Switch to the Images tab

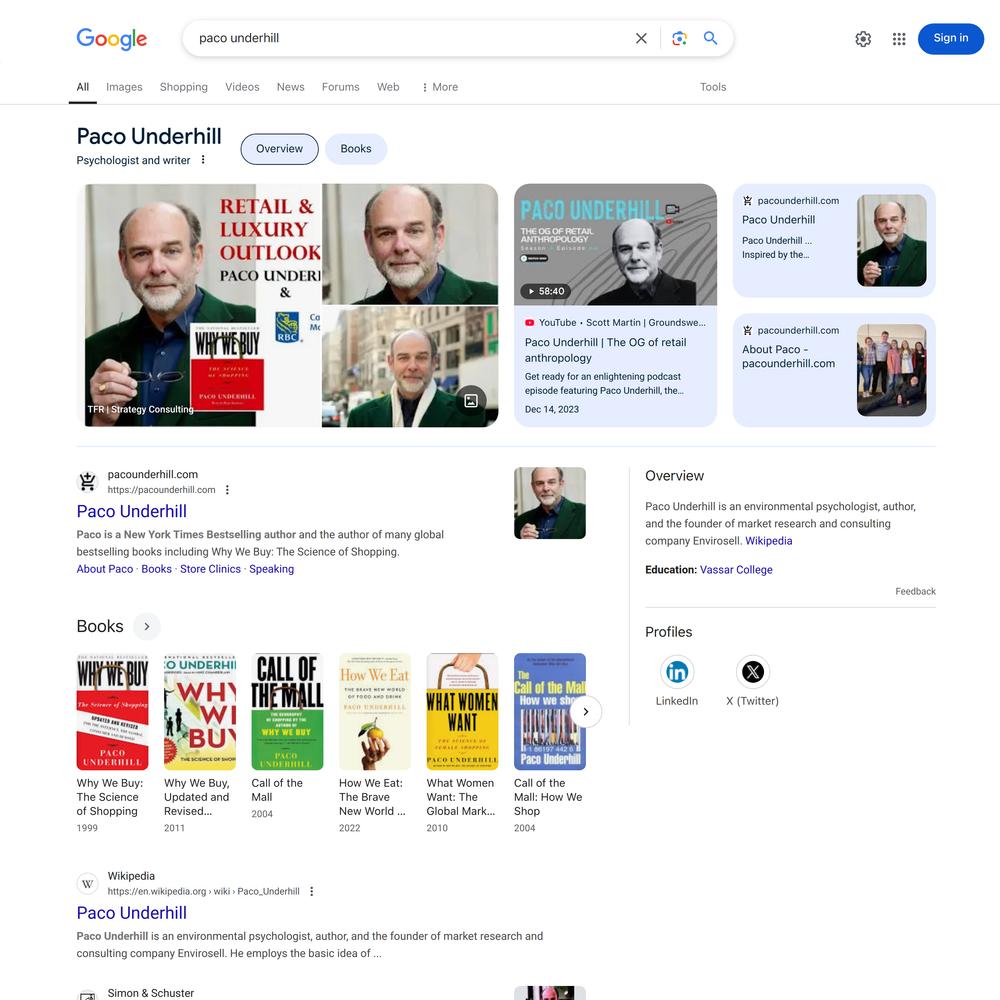tap(124, 87)
